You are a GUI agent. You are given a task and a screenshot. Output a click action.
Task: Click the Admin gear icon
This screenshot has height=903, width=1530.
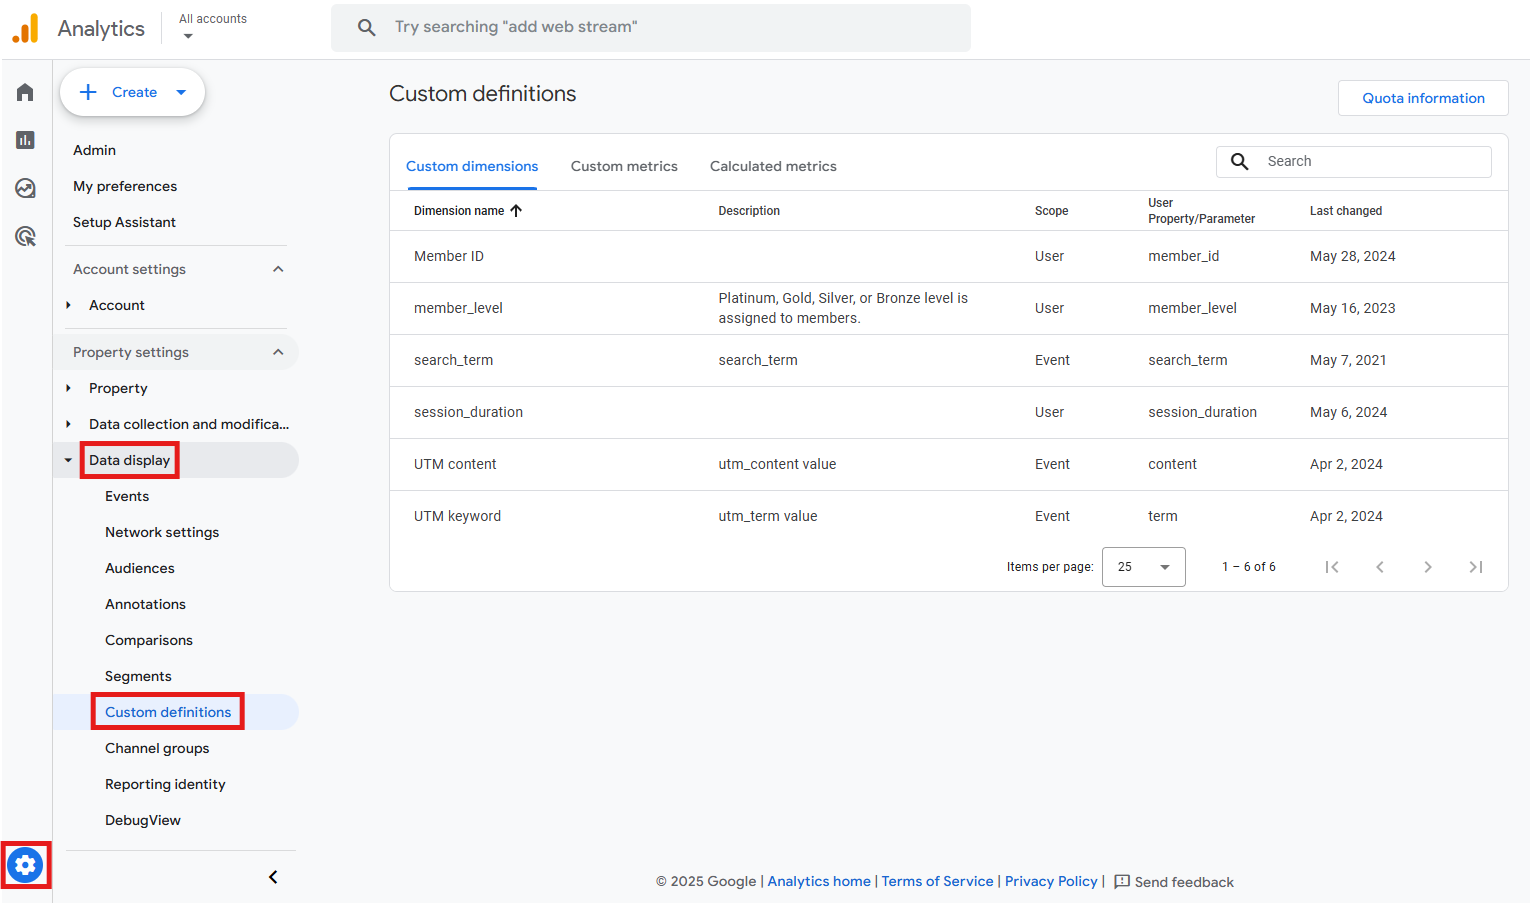(x=25, y=865)
